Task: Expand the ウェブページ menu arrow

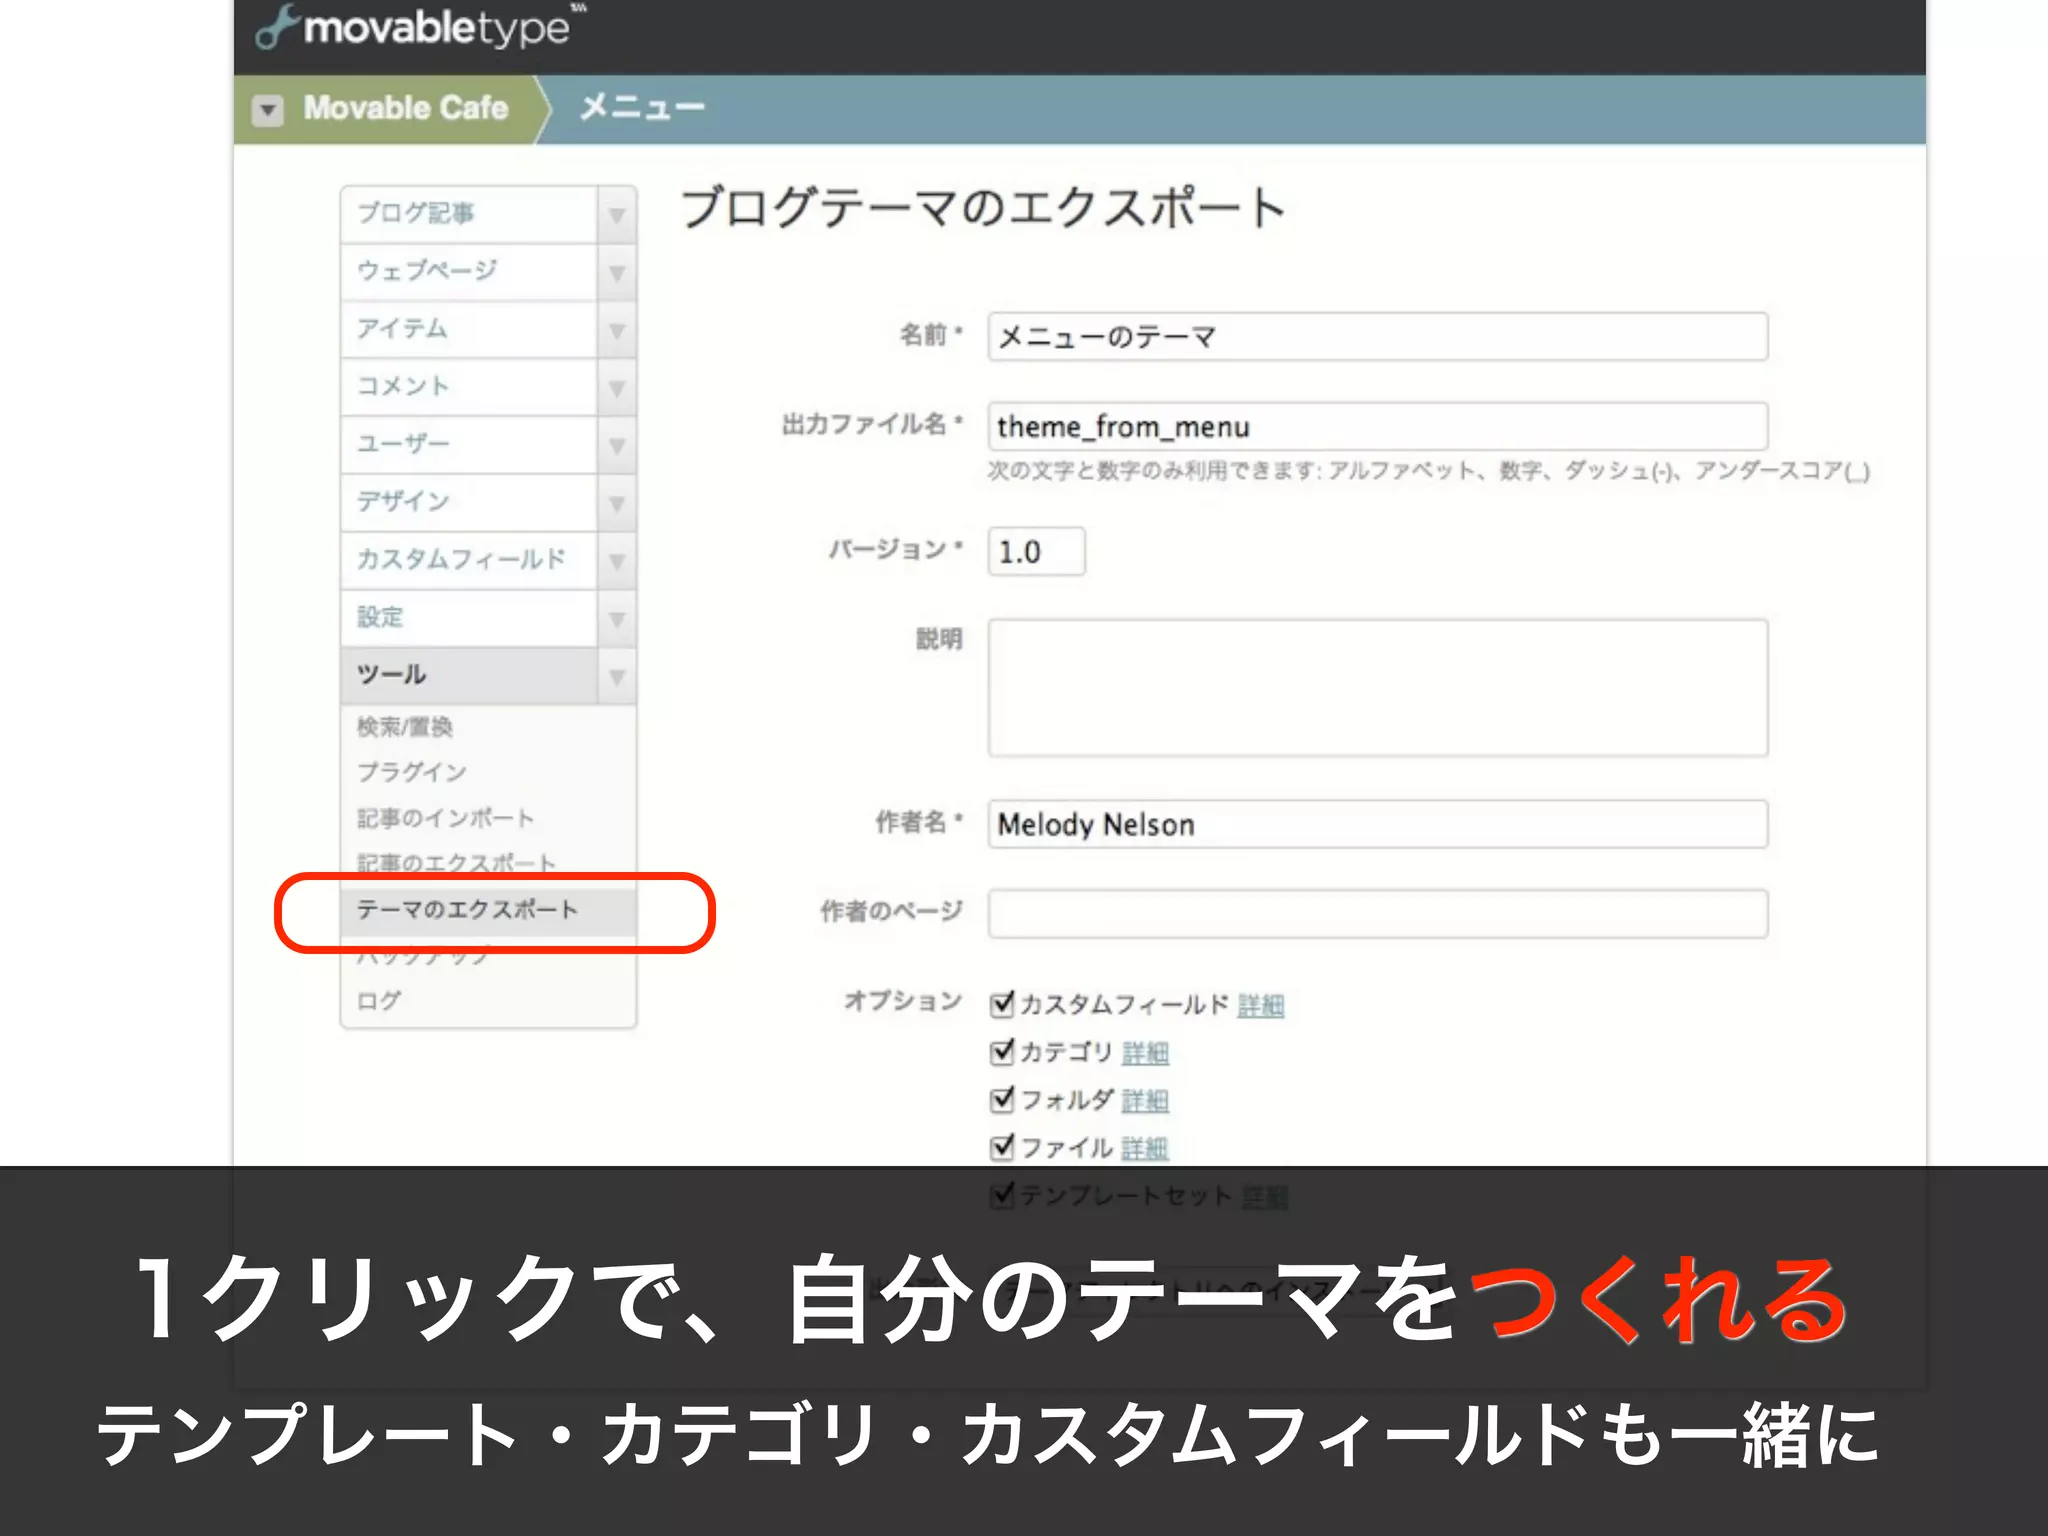Action: [x=617, y=273]
